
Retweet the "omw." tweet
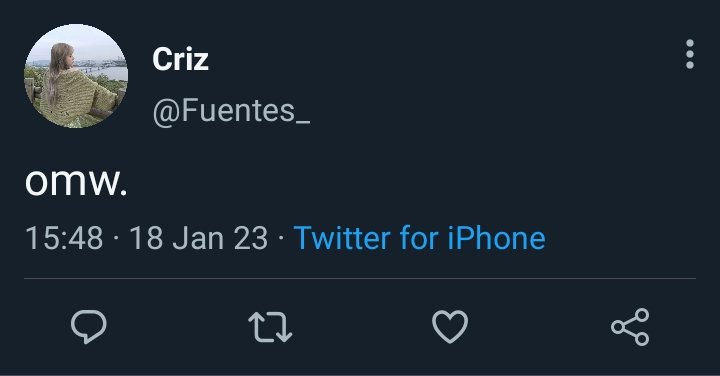270,327
